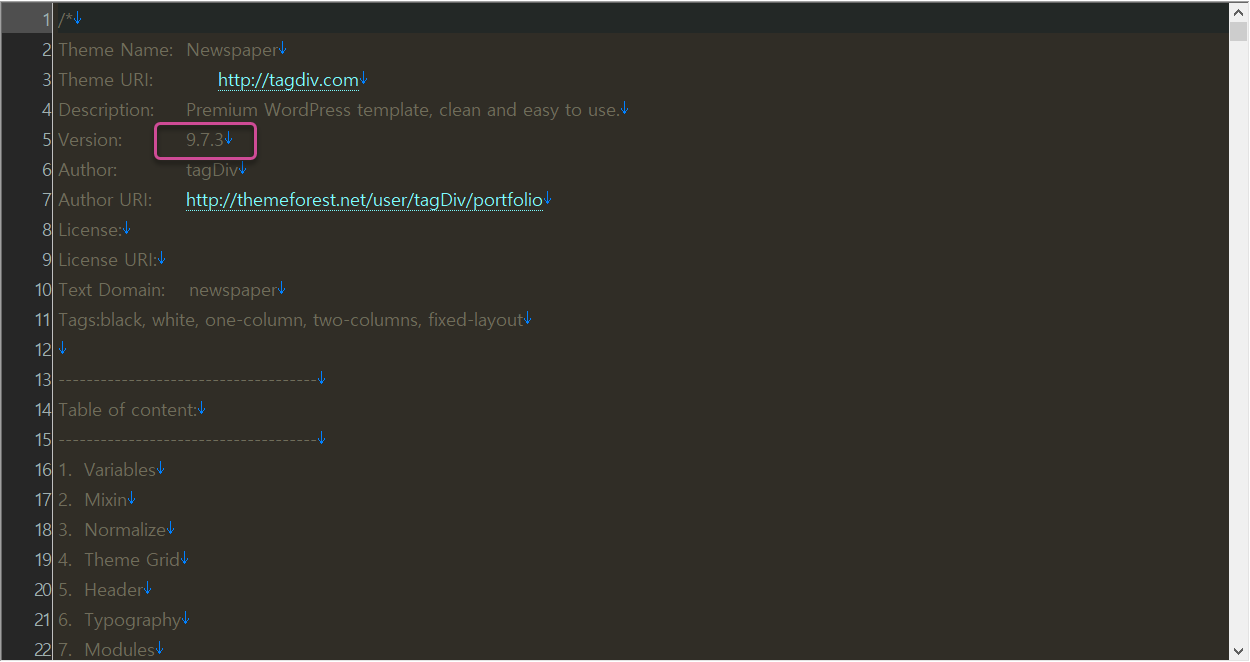Screen dimensions: 1250x662
Task: Click the 'Author:' label on line 6
Action: (88, 170)
